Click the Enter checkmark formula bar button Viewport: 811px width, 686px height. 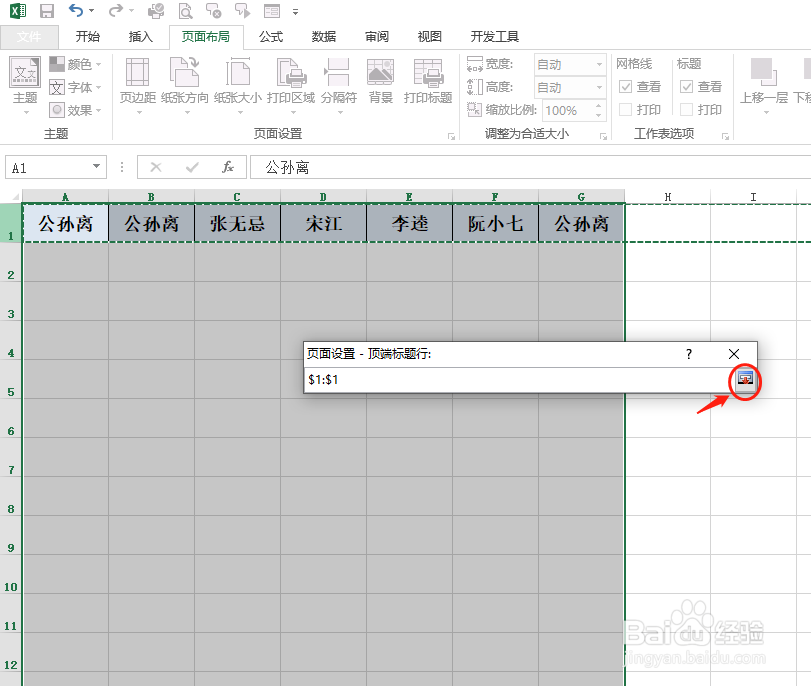coord(192,167)
